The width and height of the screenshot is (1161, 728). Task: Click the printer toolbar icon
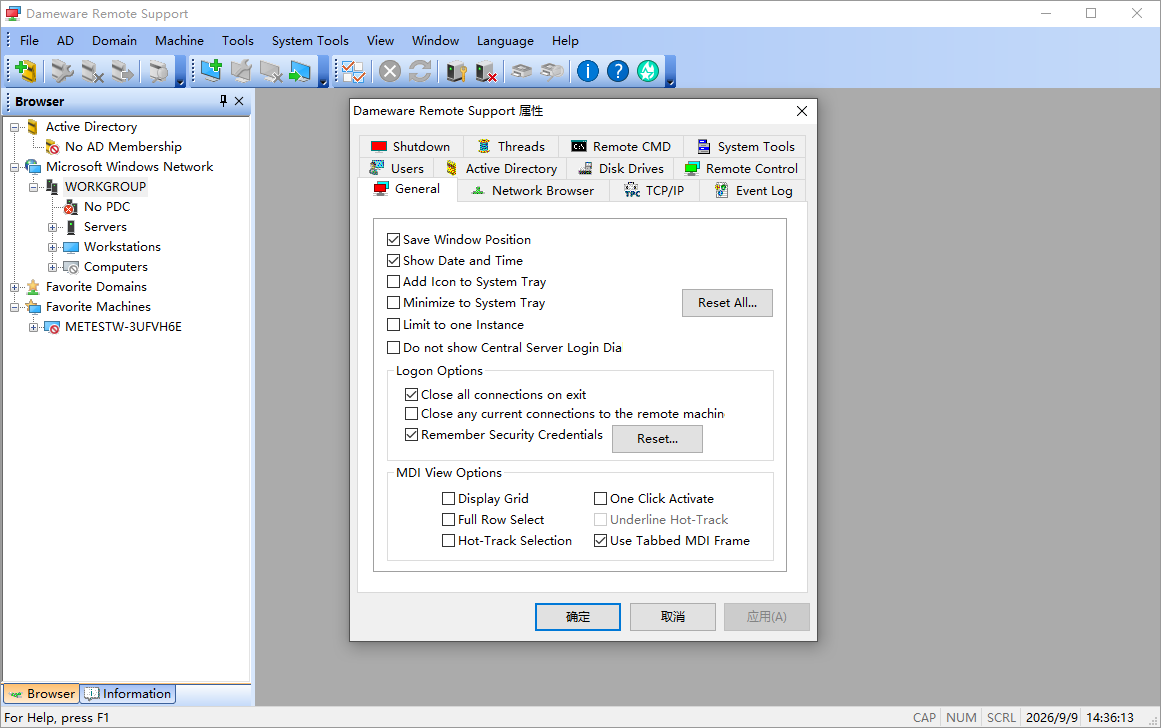522,71
